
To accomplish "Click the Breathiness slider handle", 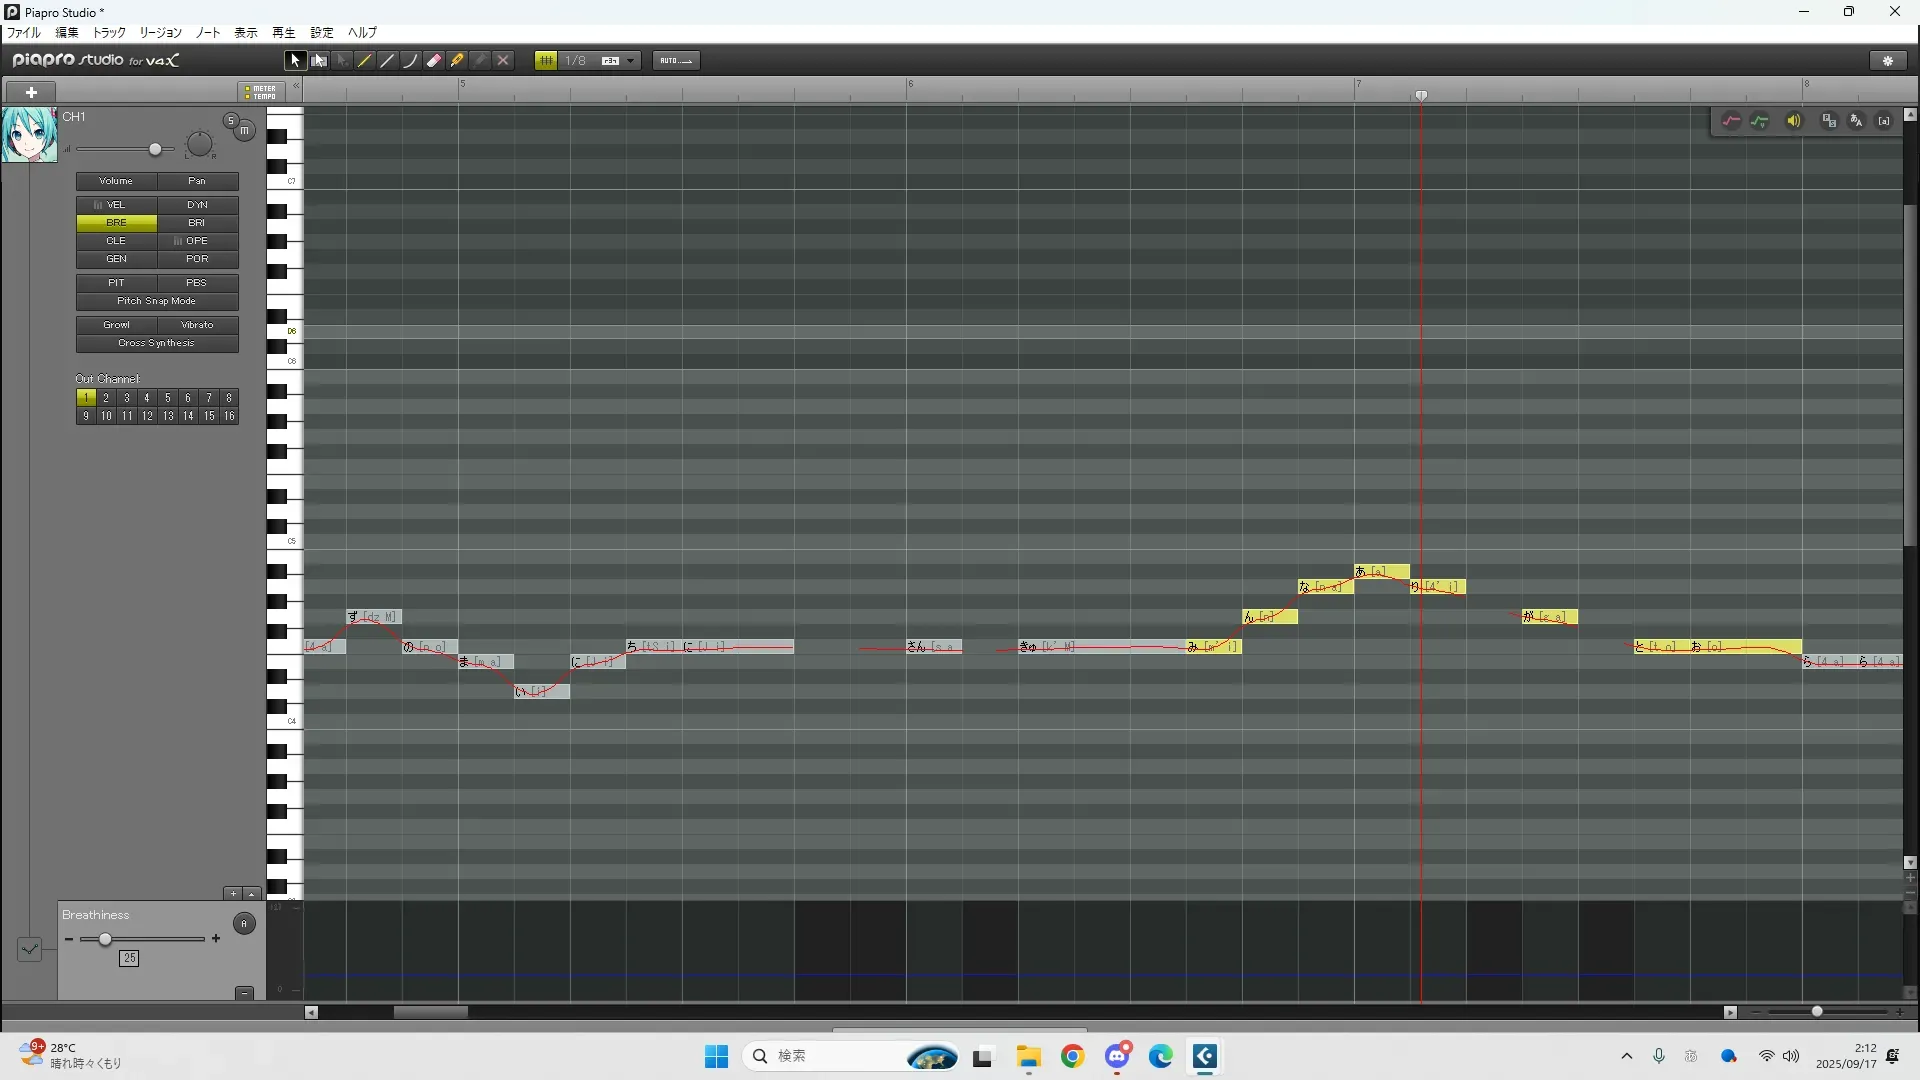I will point(105,939).
